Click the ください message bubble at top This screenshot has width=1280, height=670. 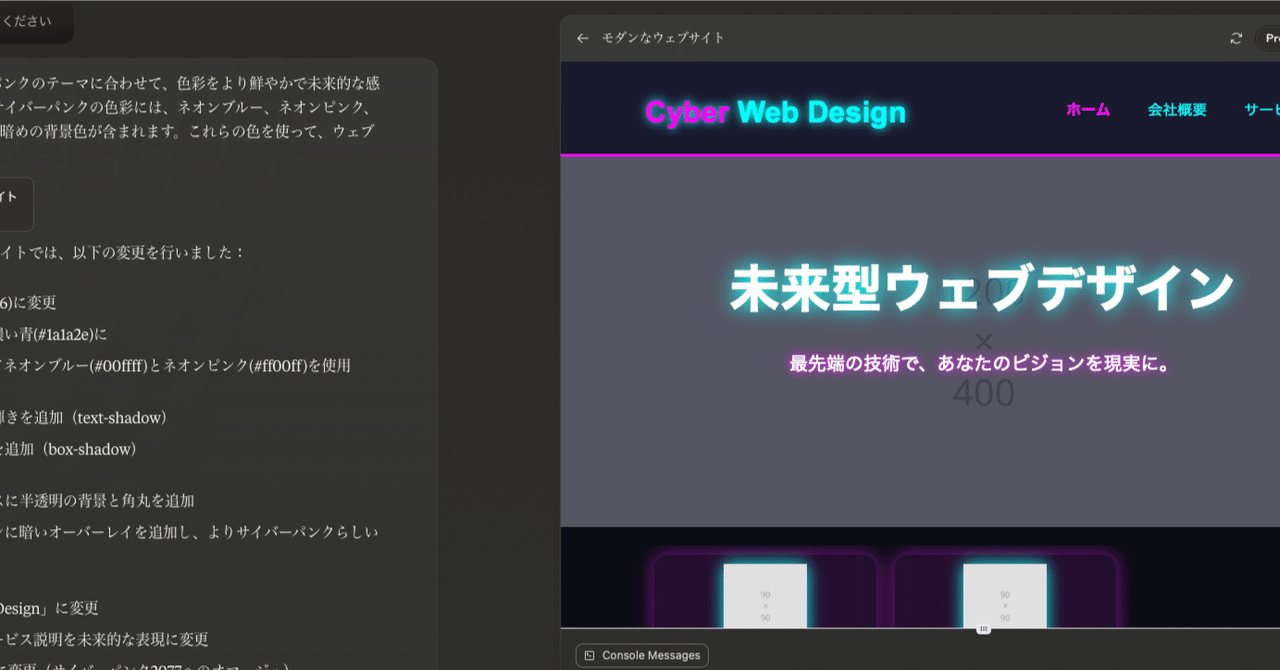coord(36,21)
